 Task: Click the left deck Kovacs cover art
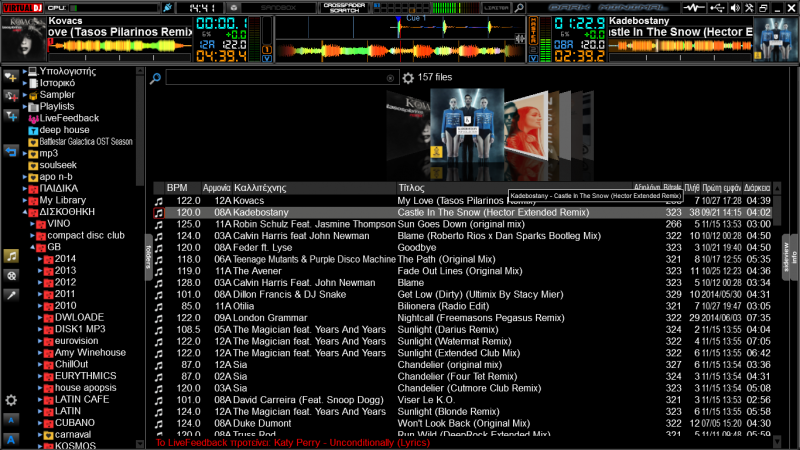point(23,39)
